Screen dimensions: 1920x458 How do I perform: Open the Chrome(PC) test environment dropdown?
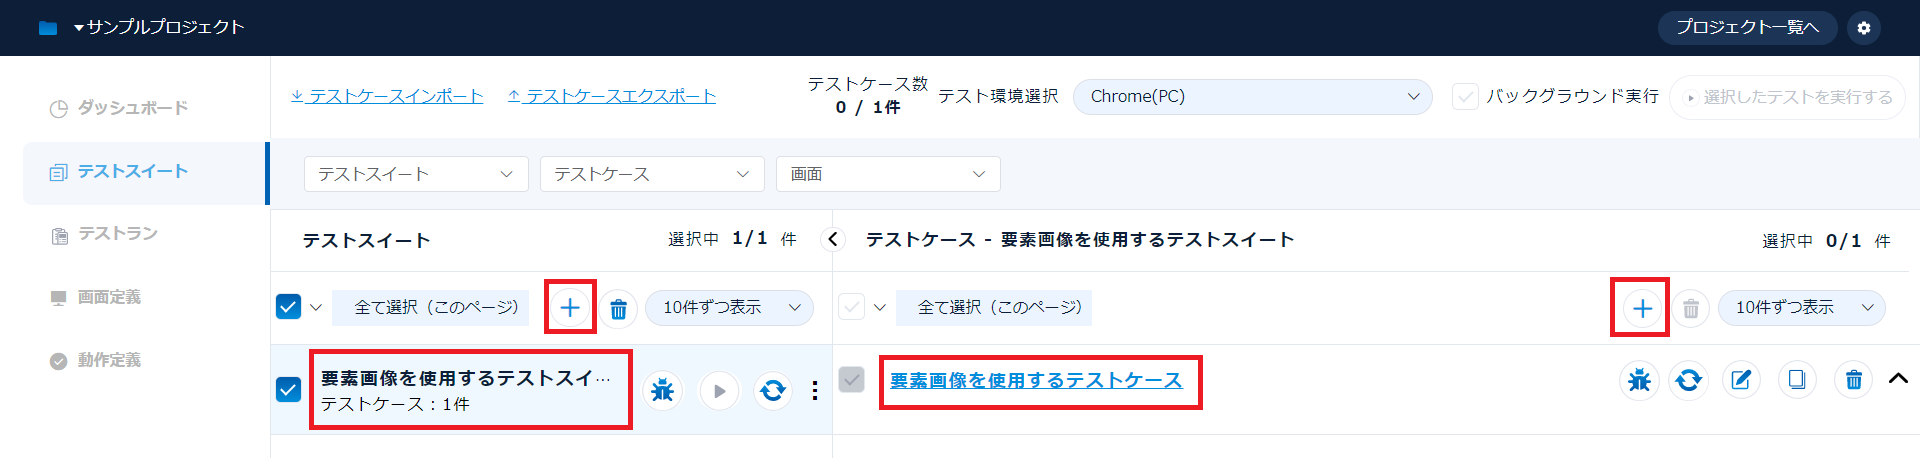pos(1252,97)
